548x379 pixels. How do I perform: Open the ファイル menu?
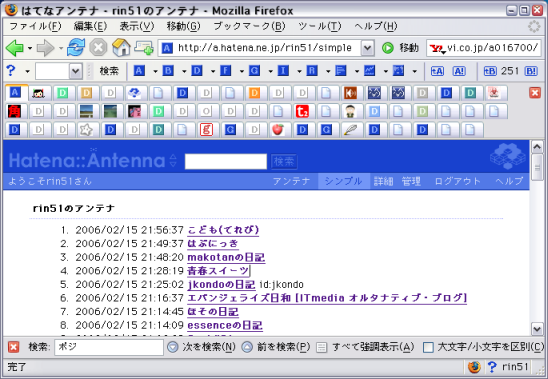click(35, 26)
